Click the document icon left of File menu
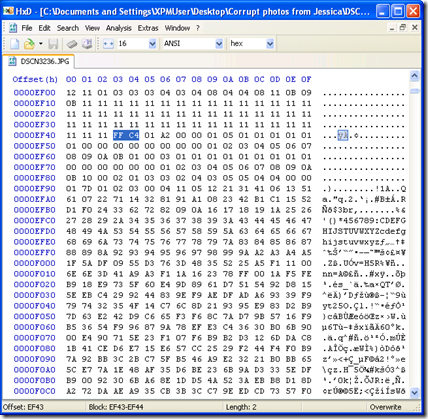Image resolution: width=428 pixels, height=419 pixels. click(13, 28)
